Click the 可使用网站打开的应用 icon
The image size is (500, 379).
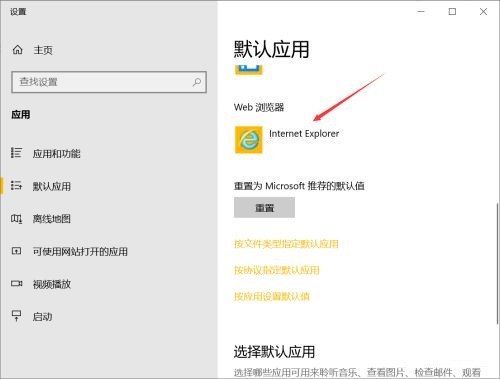coord(16,251)
